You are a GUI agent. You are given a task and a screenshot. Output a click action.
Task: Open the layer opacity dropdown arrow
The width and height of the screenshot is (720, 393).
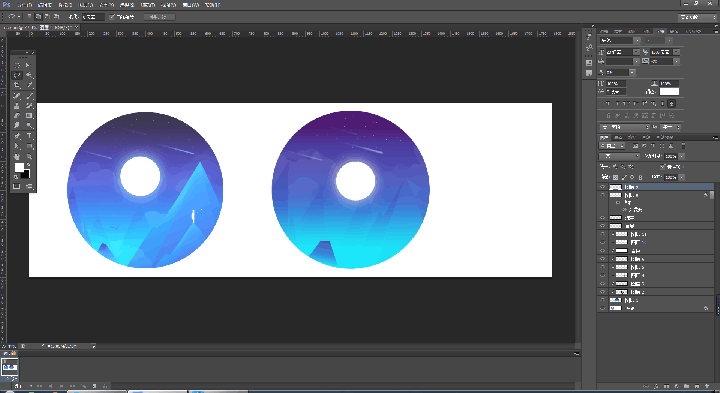682,156
